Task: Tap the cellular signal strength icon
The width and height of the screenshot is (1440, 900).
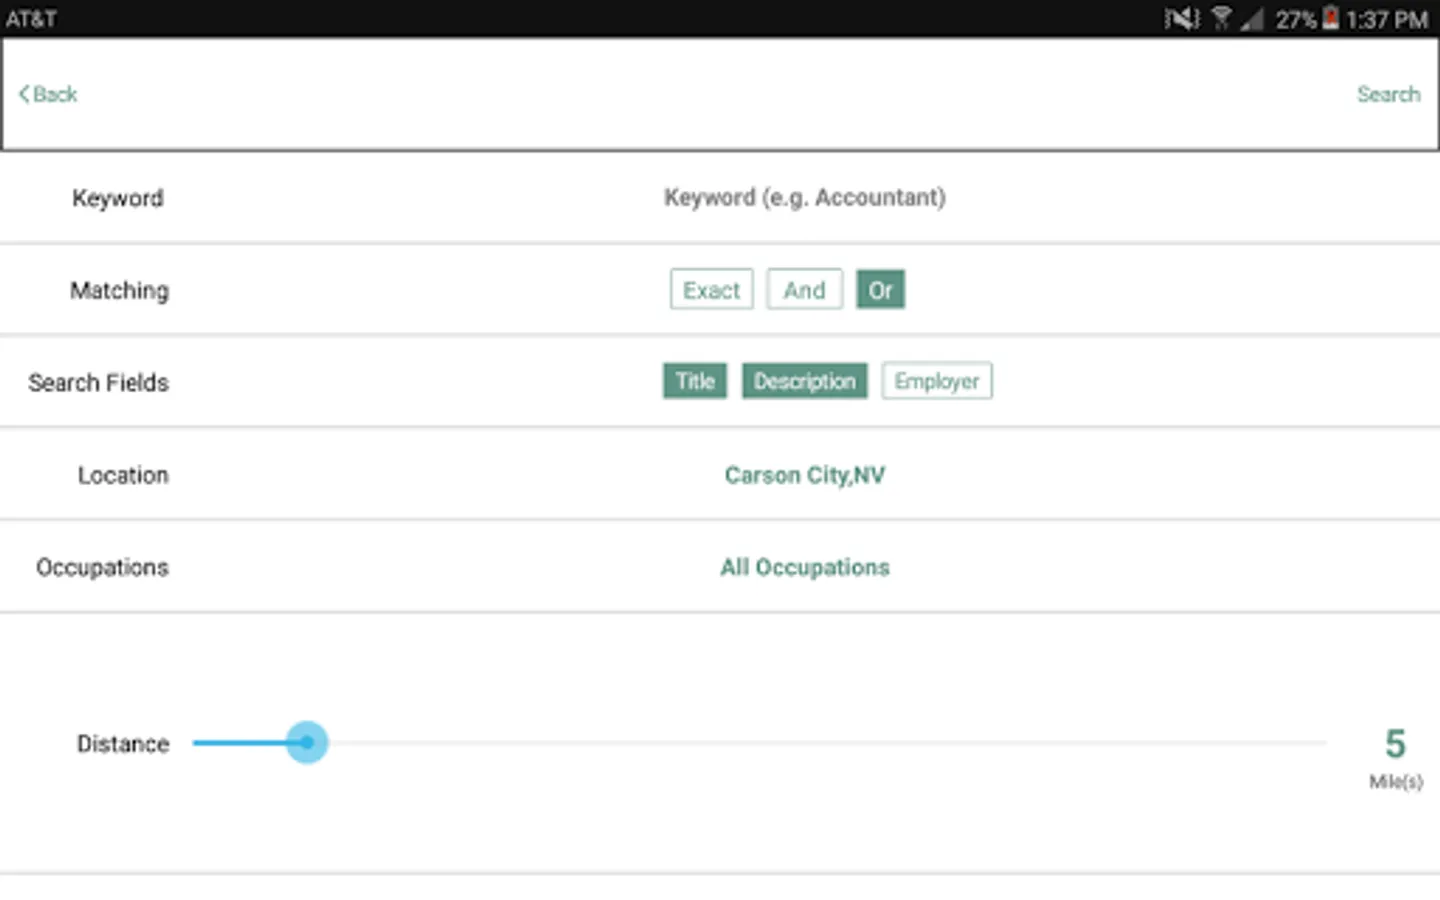Action: [1251, 19]
